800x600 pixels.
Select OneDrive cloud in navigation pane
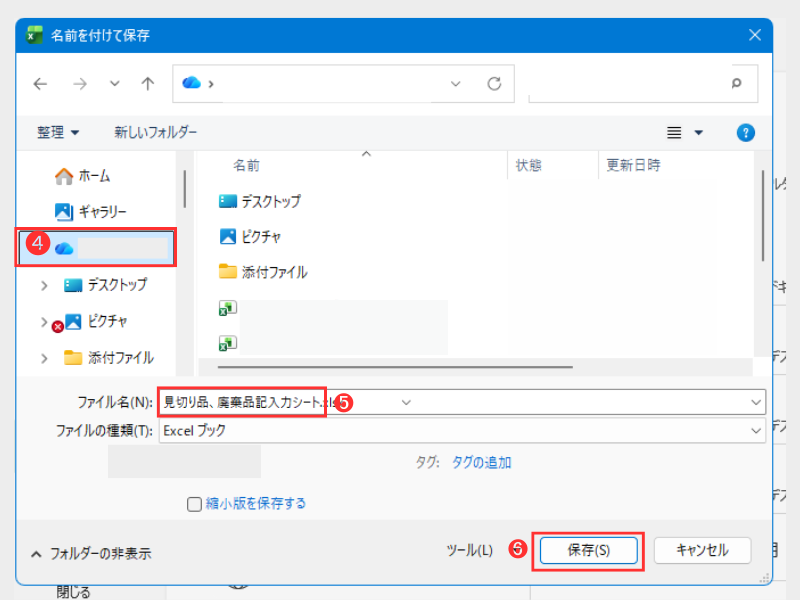tap(66, 248)
